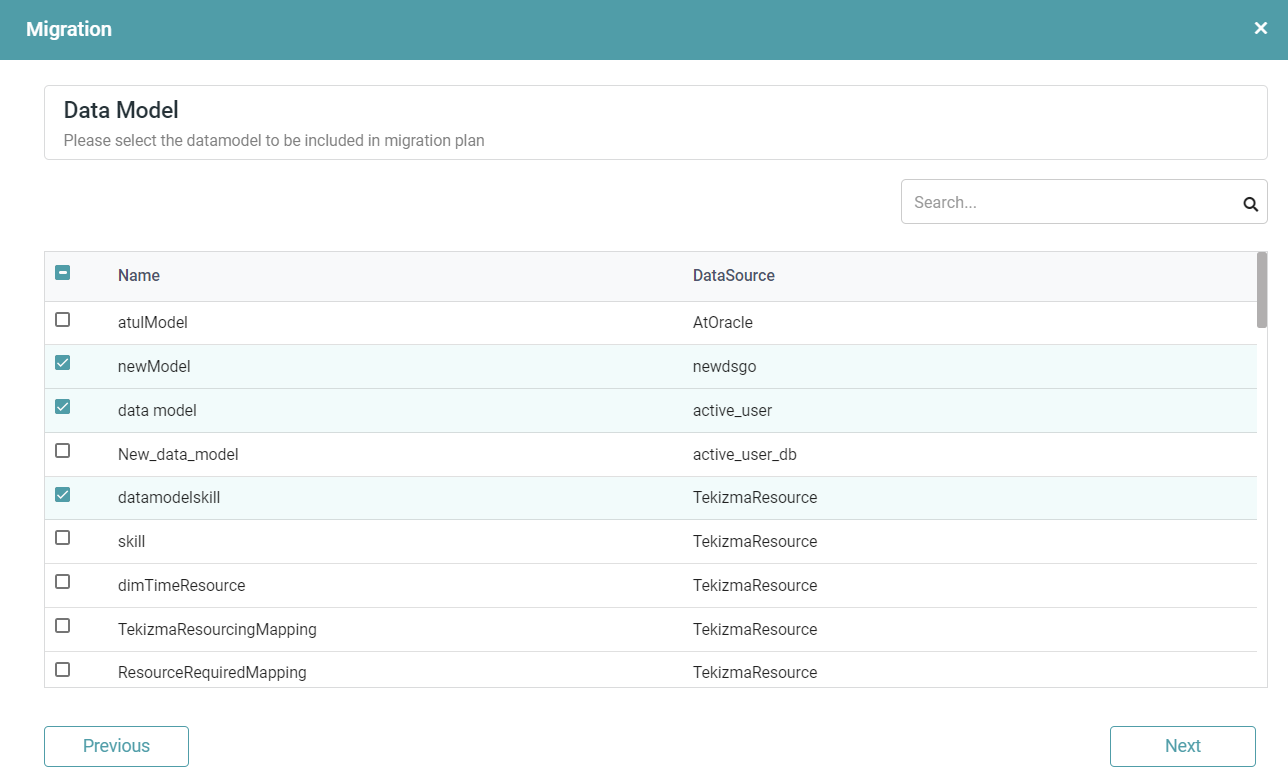Check the skill row checkbox
1288x775 pixels.
pyautogui.click(x=62, y=538)
